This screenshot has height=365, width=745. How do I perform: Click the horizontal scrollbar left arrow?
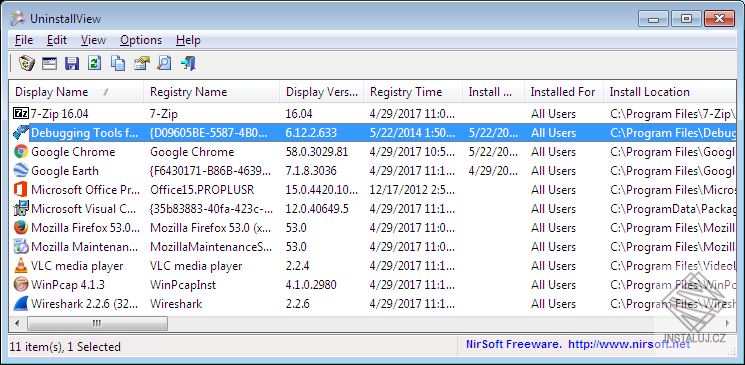point(18,324)
